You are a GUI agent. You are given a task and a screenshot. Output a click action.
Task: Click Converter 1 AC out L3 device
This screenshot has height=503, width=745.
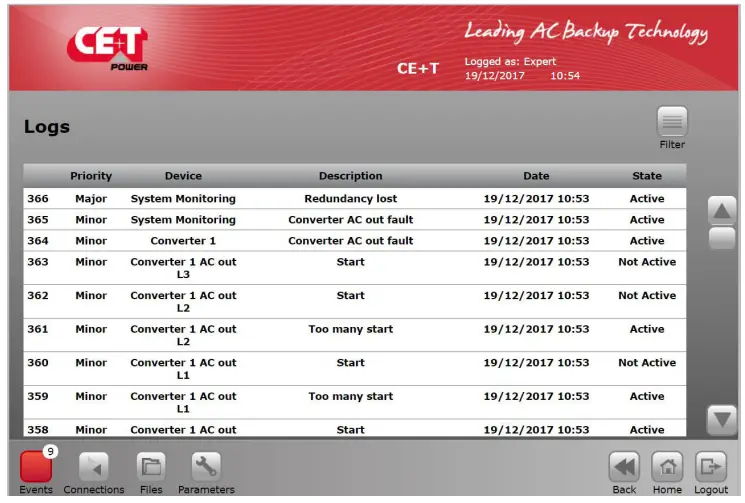point(183,268)
